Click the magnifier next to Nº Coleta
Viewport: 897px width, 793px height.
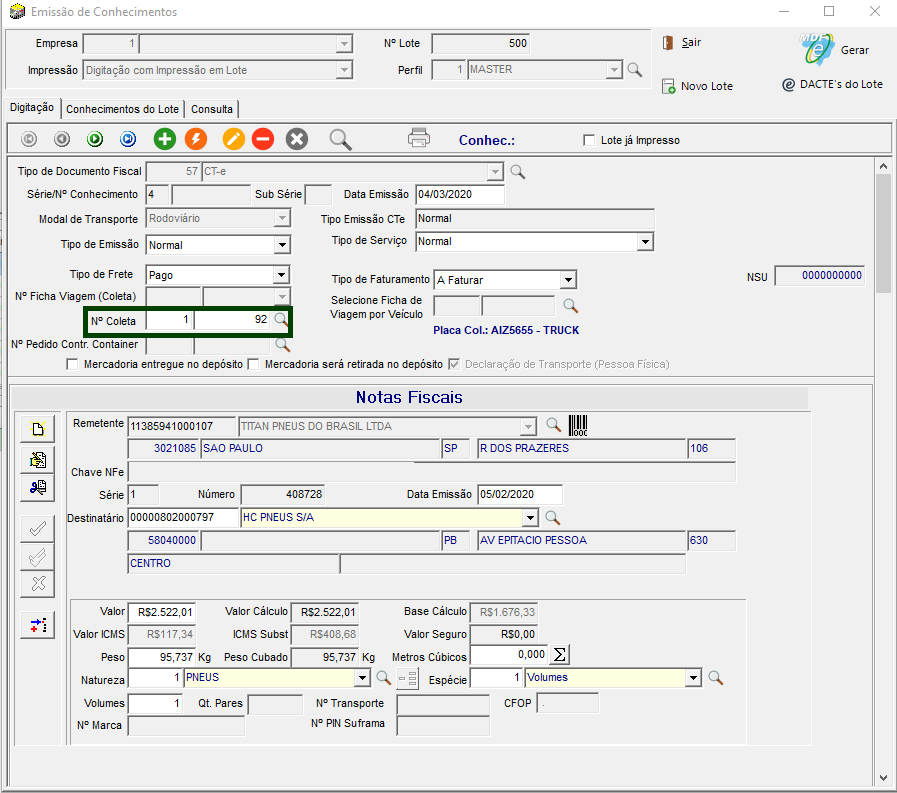point(281,320)
